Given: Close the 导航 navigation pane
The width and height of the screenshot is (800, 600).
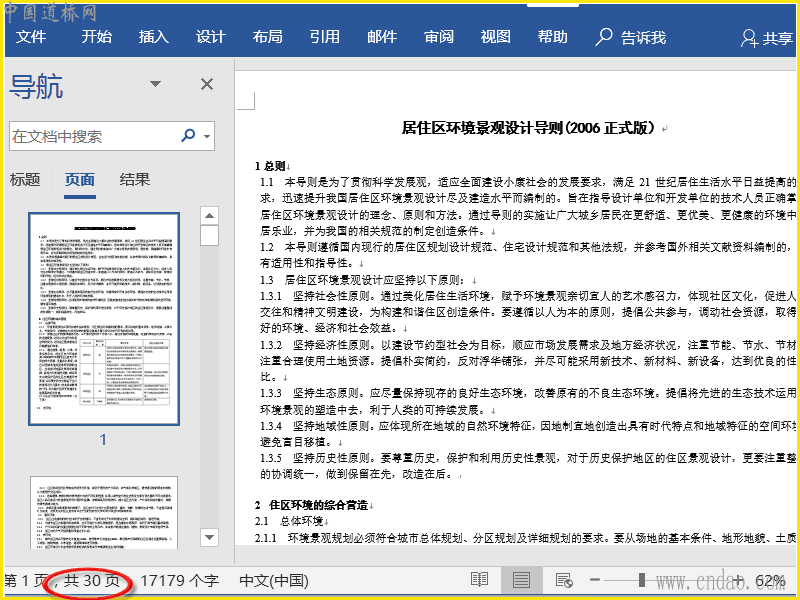Looking at the screenshot, I should pyautogui.click(x=207, y=84).
